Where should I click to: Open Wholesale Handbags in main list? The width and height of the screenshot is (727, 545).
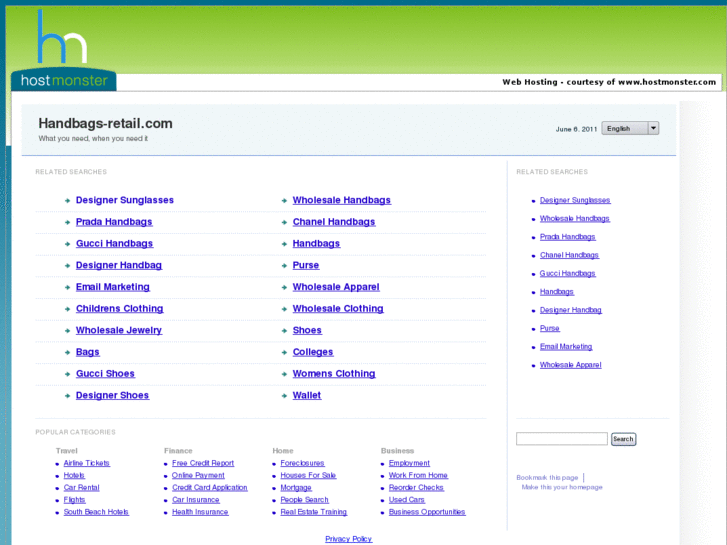pyautogui.click(x=342, y=200)
